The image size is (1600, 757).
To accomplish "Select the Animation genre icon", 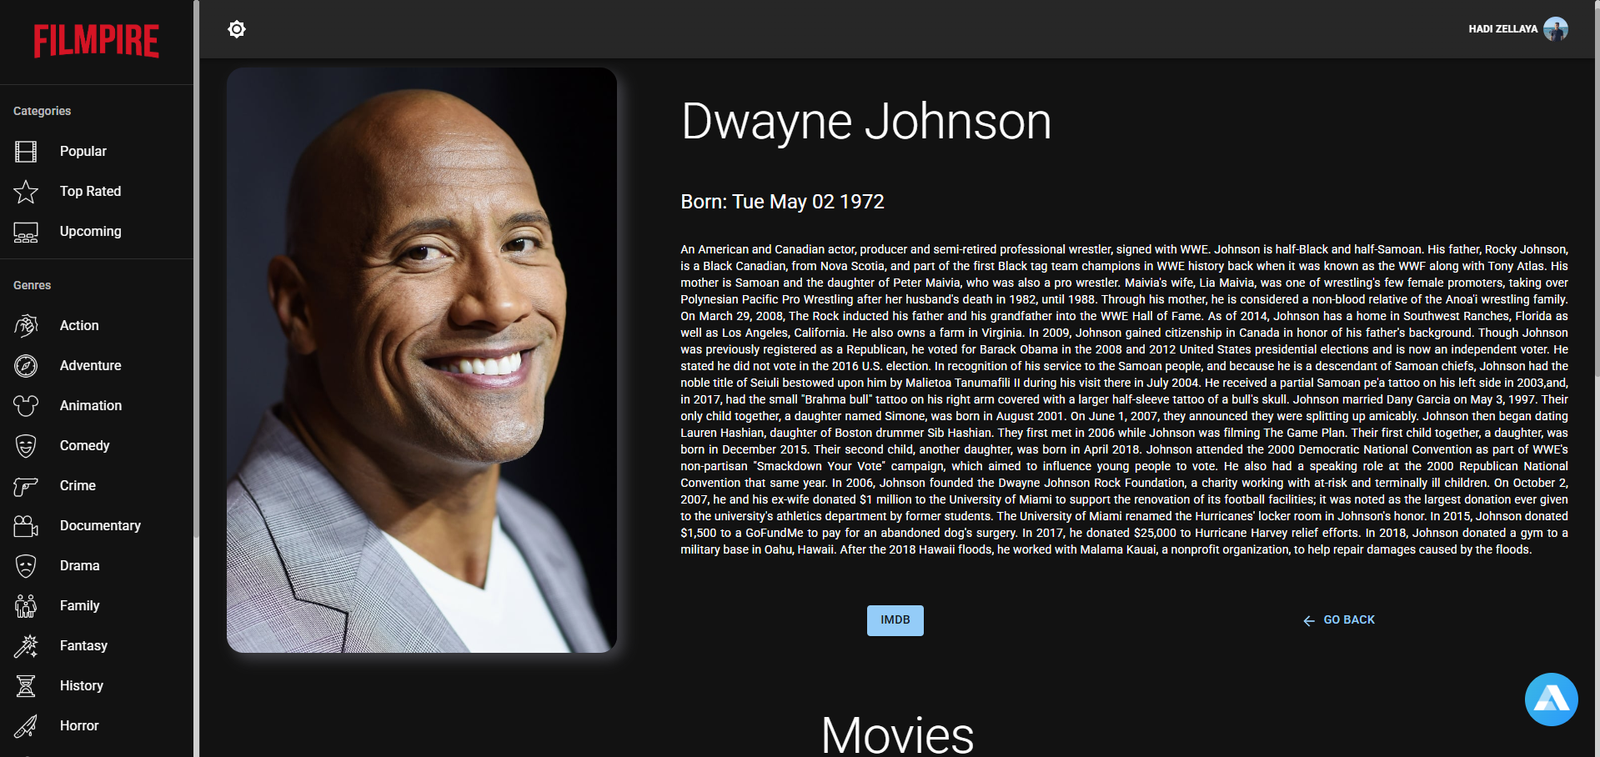I will pos(26,406).
